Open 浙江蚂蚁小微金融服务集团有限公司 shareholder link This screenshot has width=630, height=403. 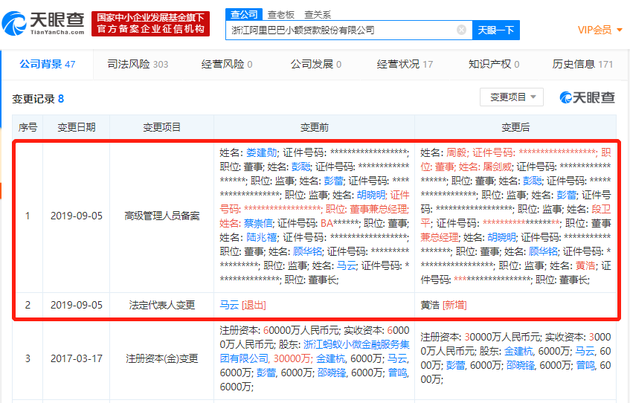pyautogui.click(x=315, y=351)
